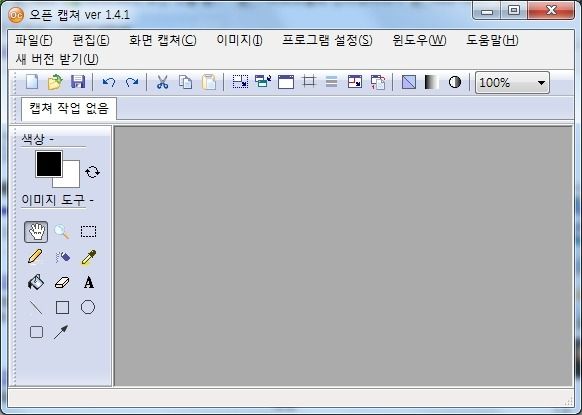
Task: Select the rectangular selection tool
Action: tap(88, 232)
